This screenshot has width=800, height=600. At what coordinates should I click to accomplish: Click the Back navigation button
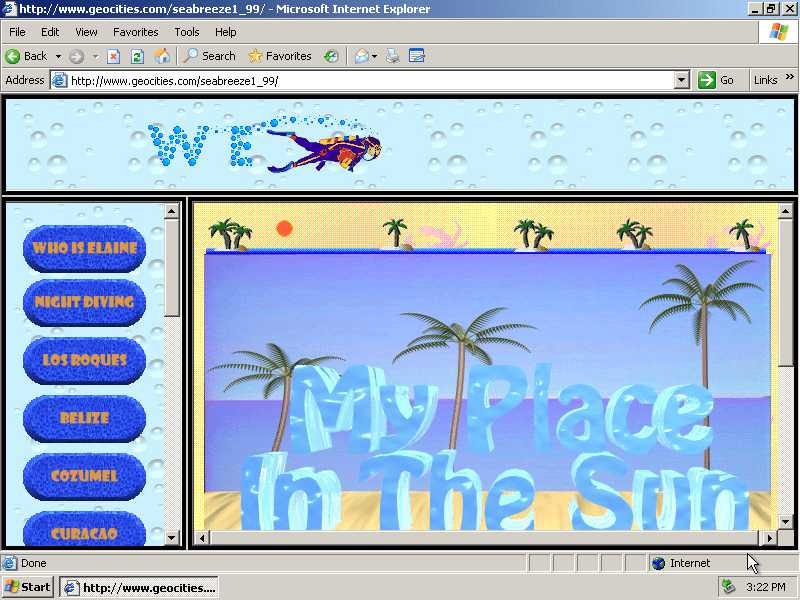click(x=27, y=56)
